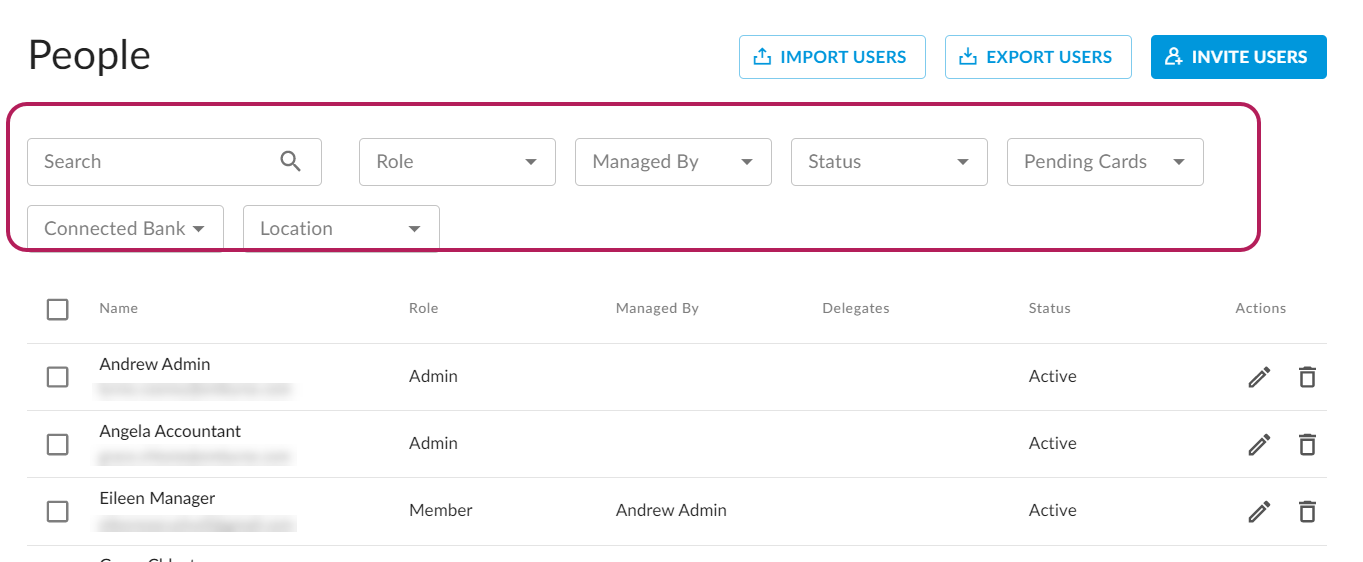Tick the select-all checkbox in the table header
This screenshot has height=562, width=1363.
click(x=58, y=309)
